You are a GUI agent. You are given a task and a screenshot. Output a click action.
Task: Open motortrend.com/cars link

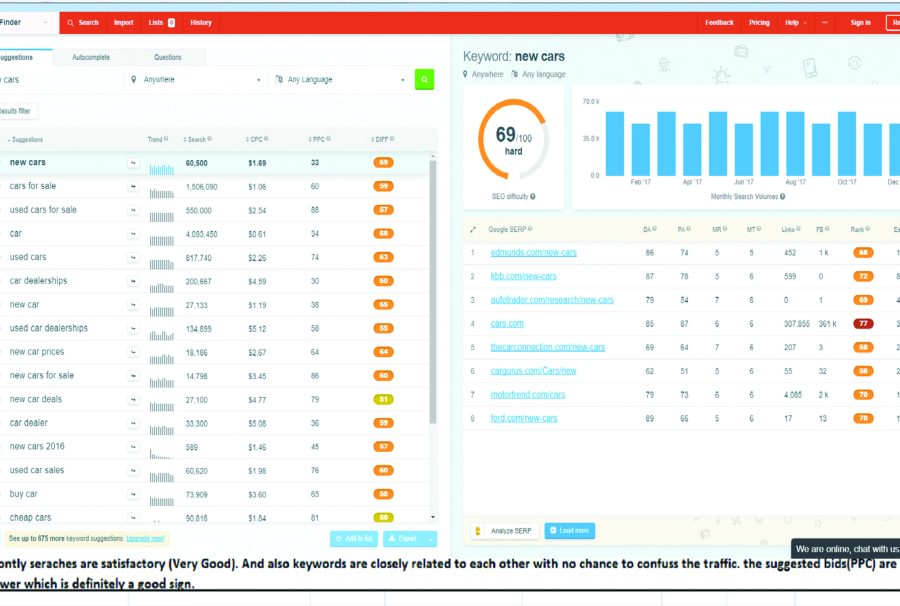point(527,395)
